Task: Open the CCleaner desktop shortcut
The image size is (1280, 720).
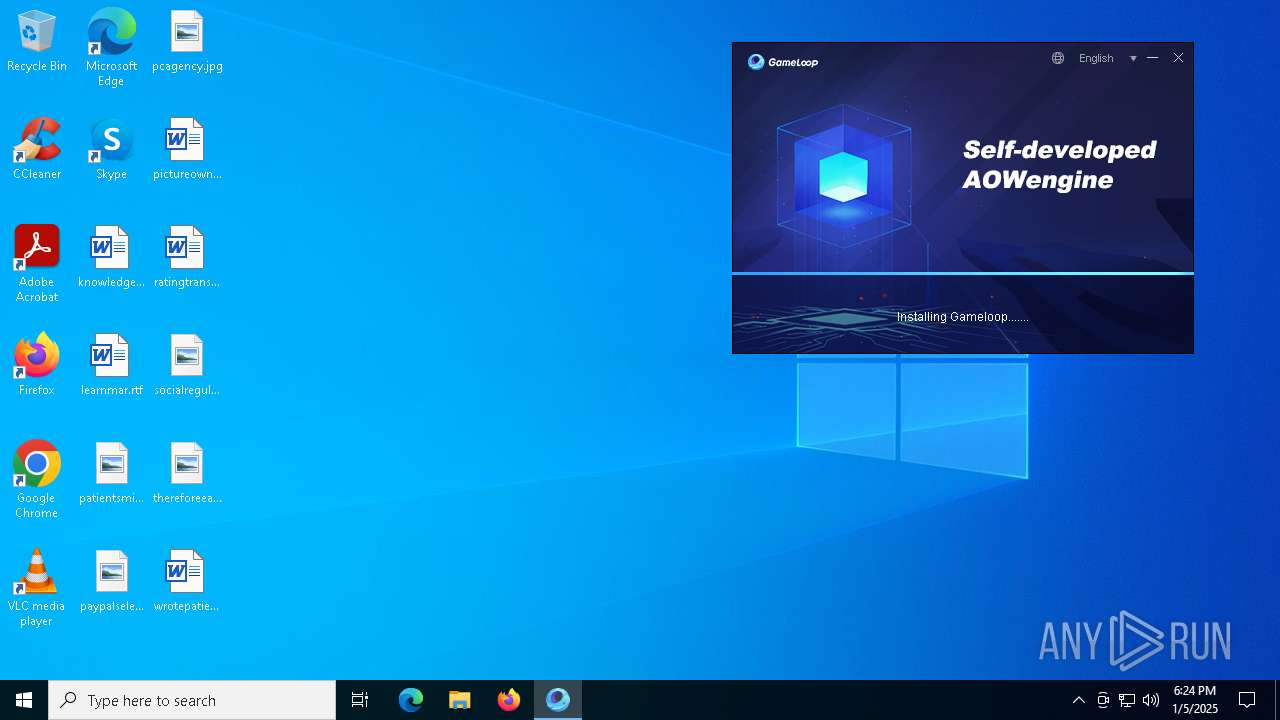Action: (x=37, y=150)
